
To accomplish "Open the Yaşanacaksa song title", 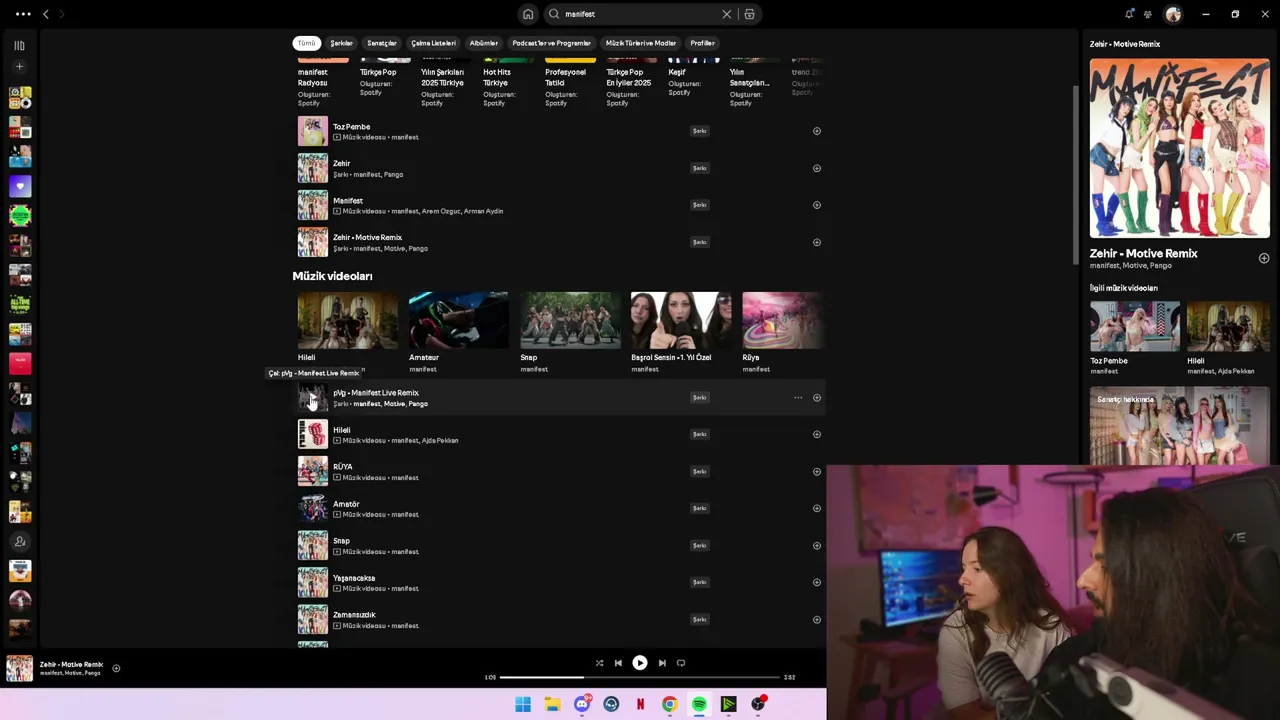I will pos(354,578).
